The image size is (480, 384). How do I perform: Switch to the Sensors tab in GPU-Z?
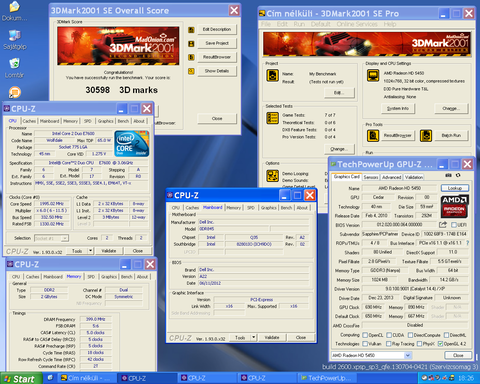(371, 177)
